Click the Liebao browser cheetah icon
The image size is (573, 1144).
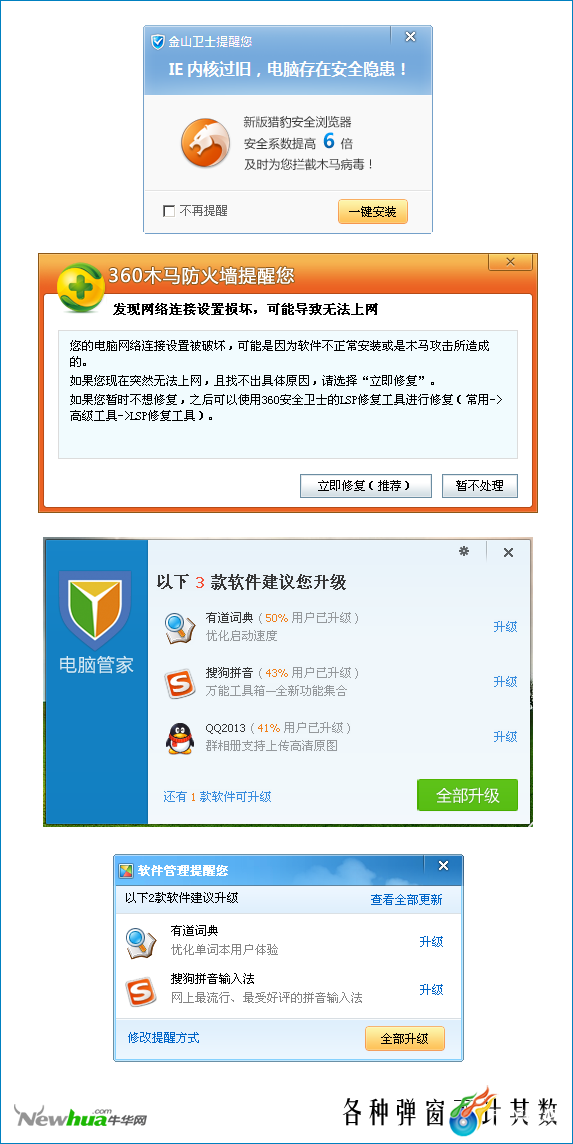[205, 142]
